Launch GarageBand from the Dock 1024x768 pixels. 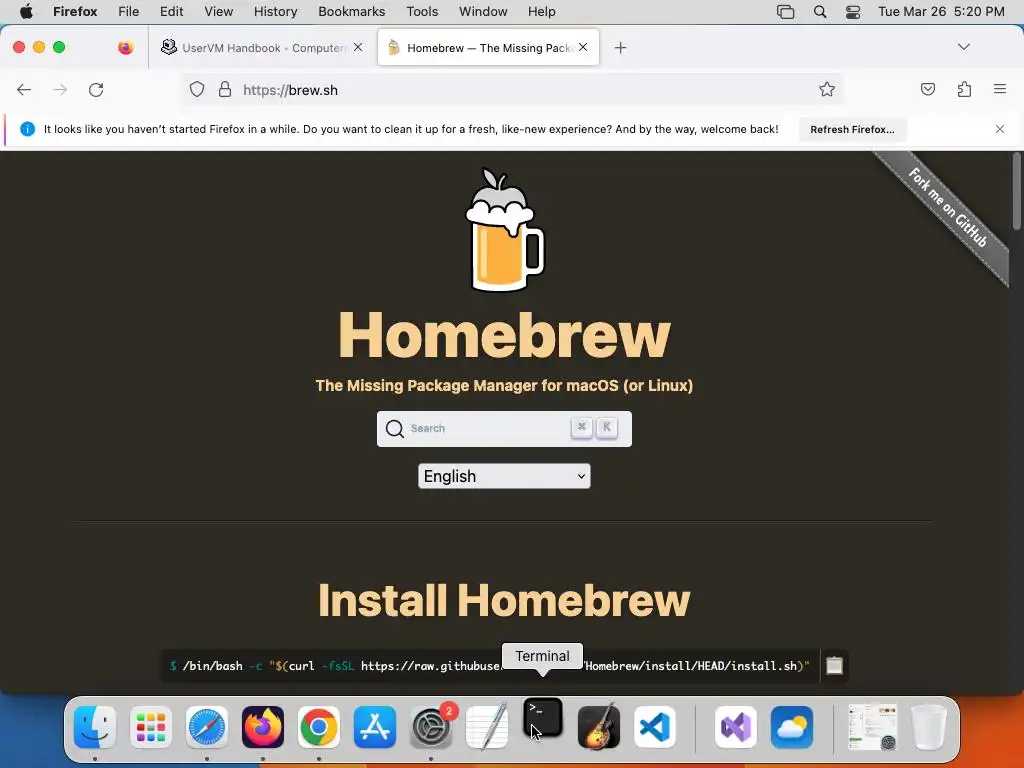coord(599,727)
